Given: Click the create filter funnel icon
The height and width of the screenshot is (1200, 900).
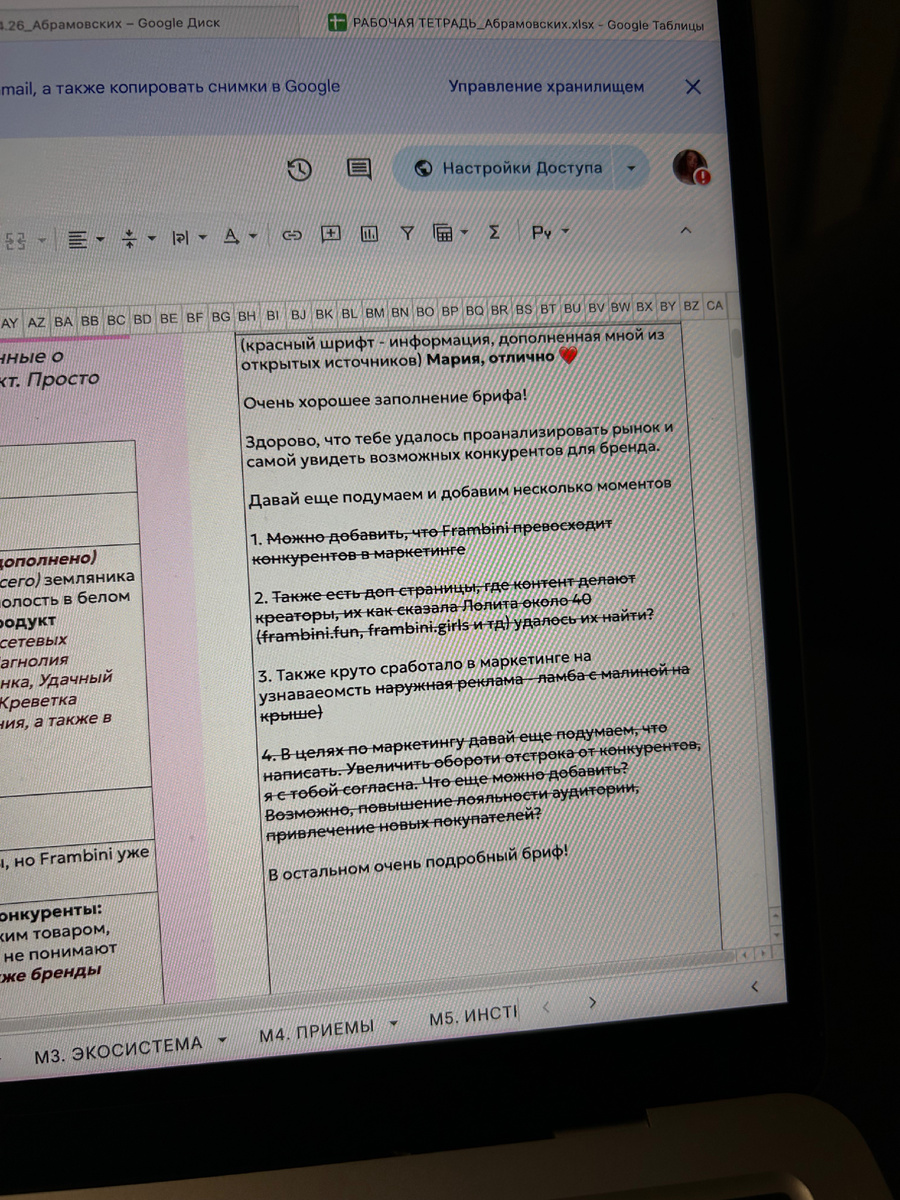Looking at the screenshot, I should pyautogui.click(x=407, y=233).
